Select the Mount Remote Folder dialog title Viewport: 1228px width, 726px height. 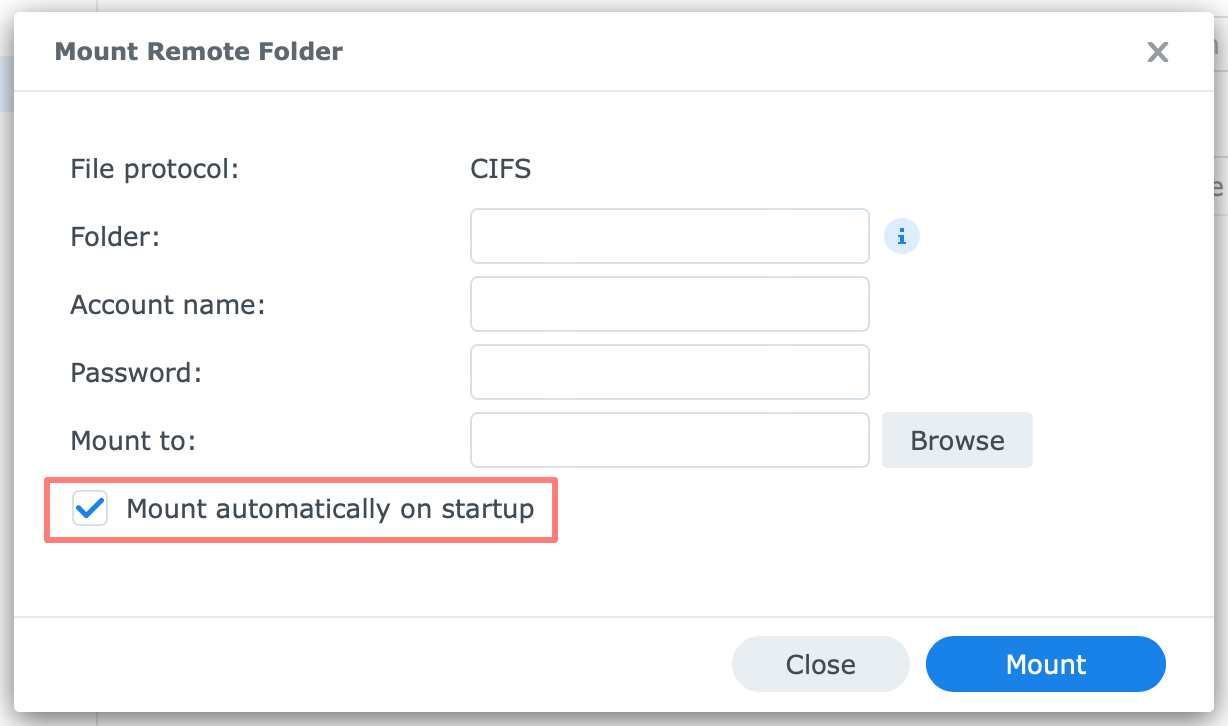[x=198, y=51]
